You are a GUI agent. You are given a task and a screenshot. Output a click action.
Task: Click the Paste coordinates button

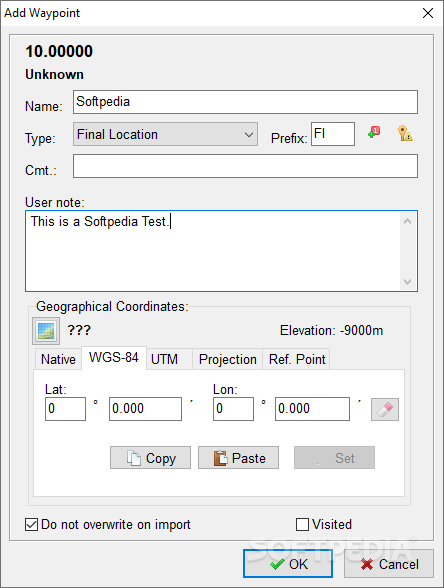[238, 458]
